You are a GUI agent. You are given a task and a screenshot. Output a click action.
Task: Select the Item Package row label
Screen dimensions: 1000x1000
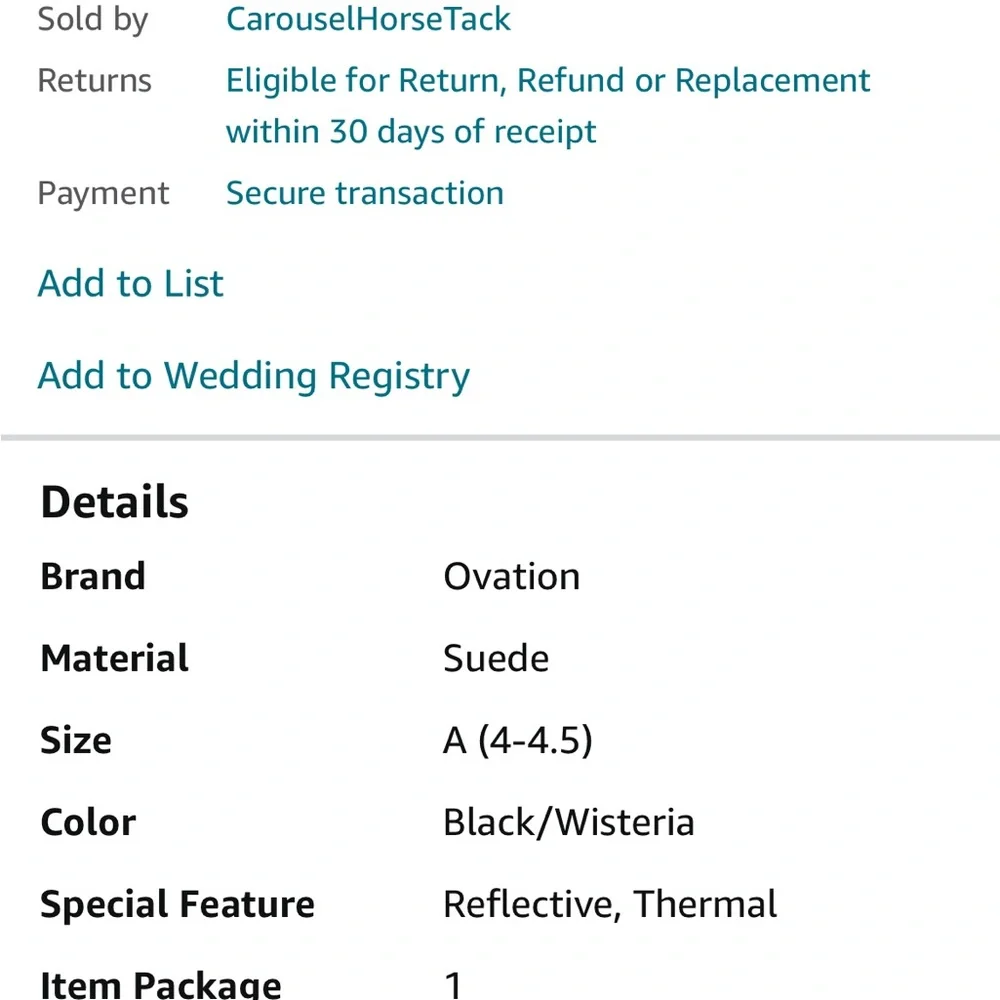click(x=161, y=984)
